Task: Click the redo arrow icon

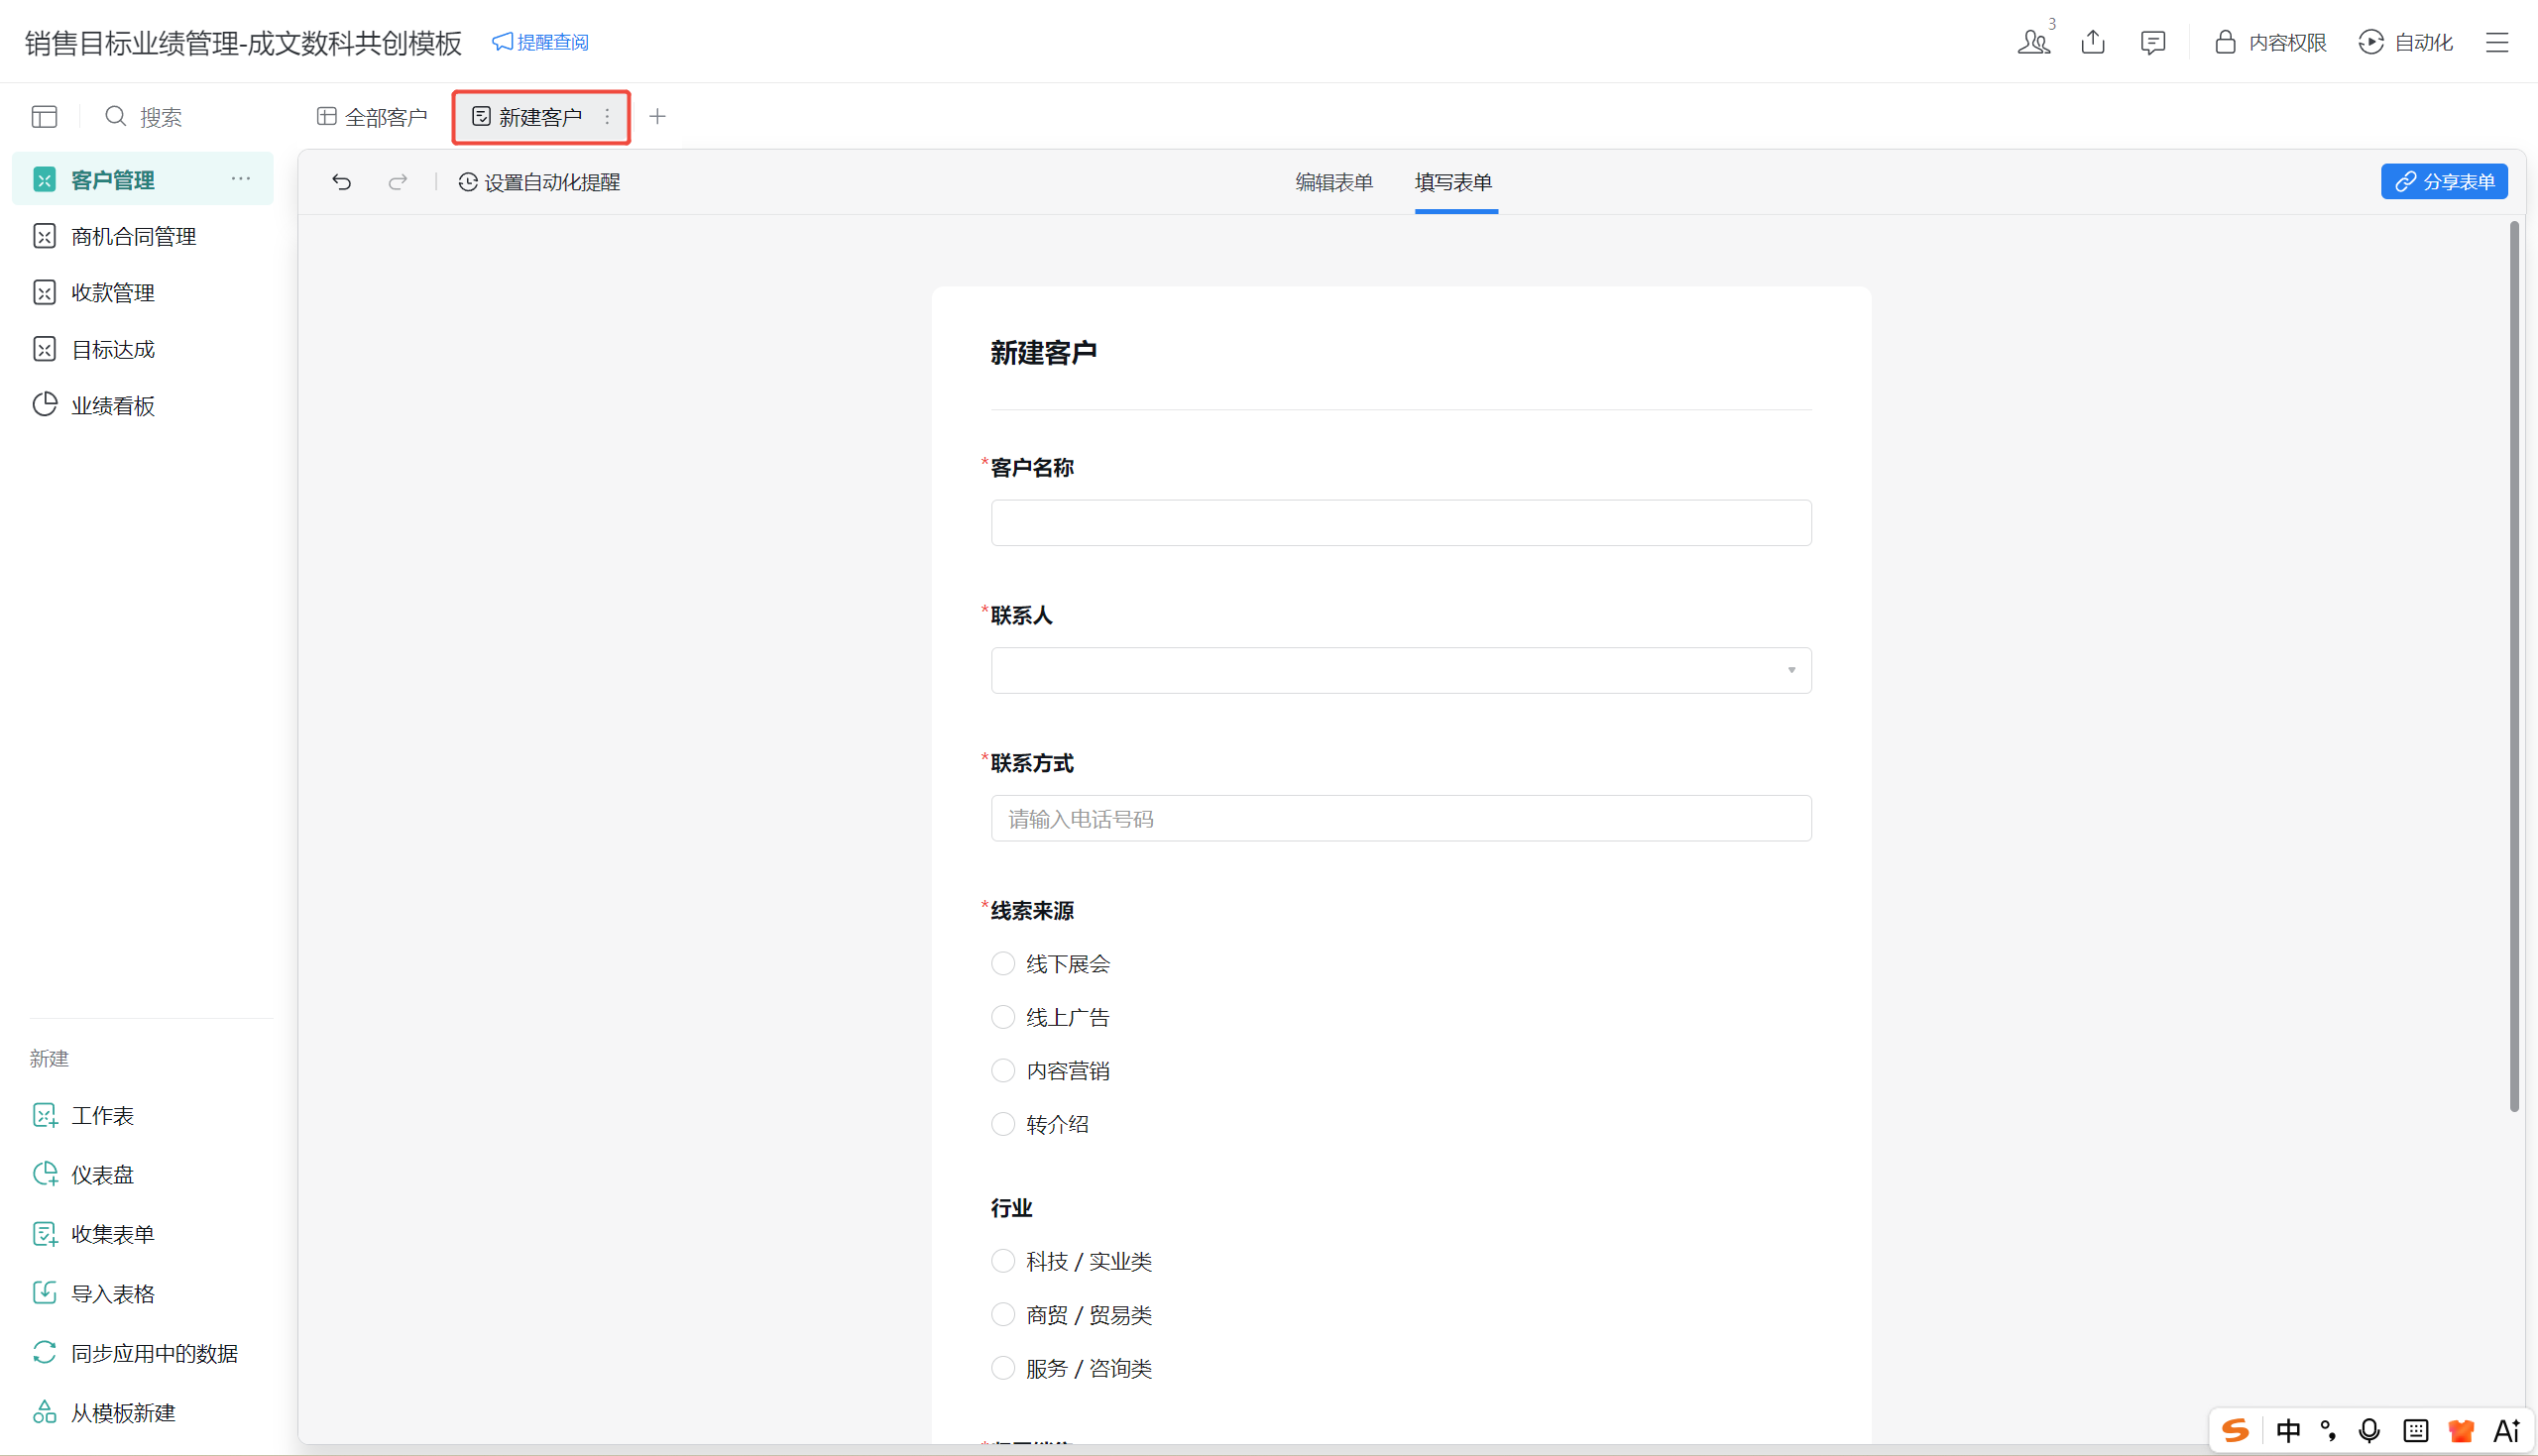Action: tap(398, 182)
